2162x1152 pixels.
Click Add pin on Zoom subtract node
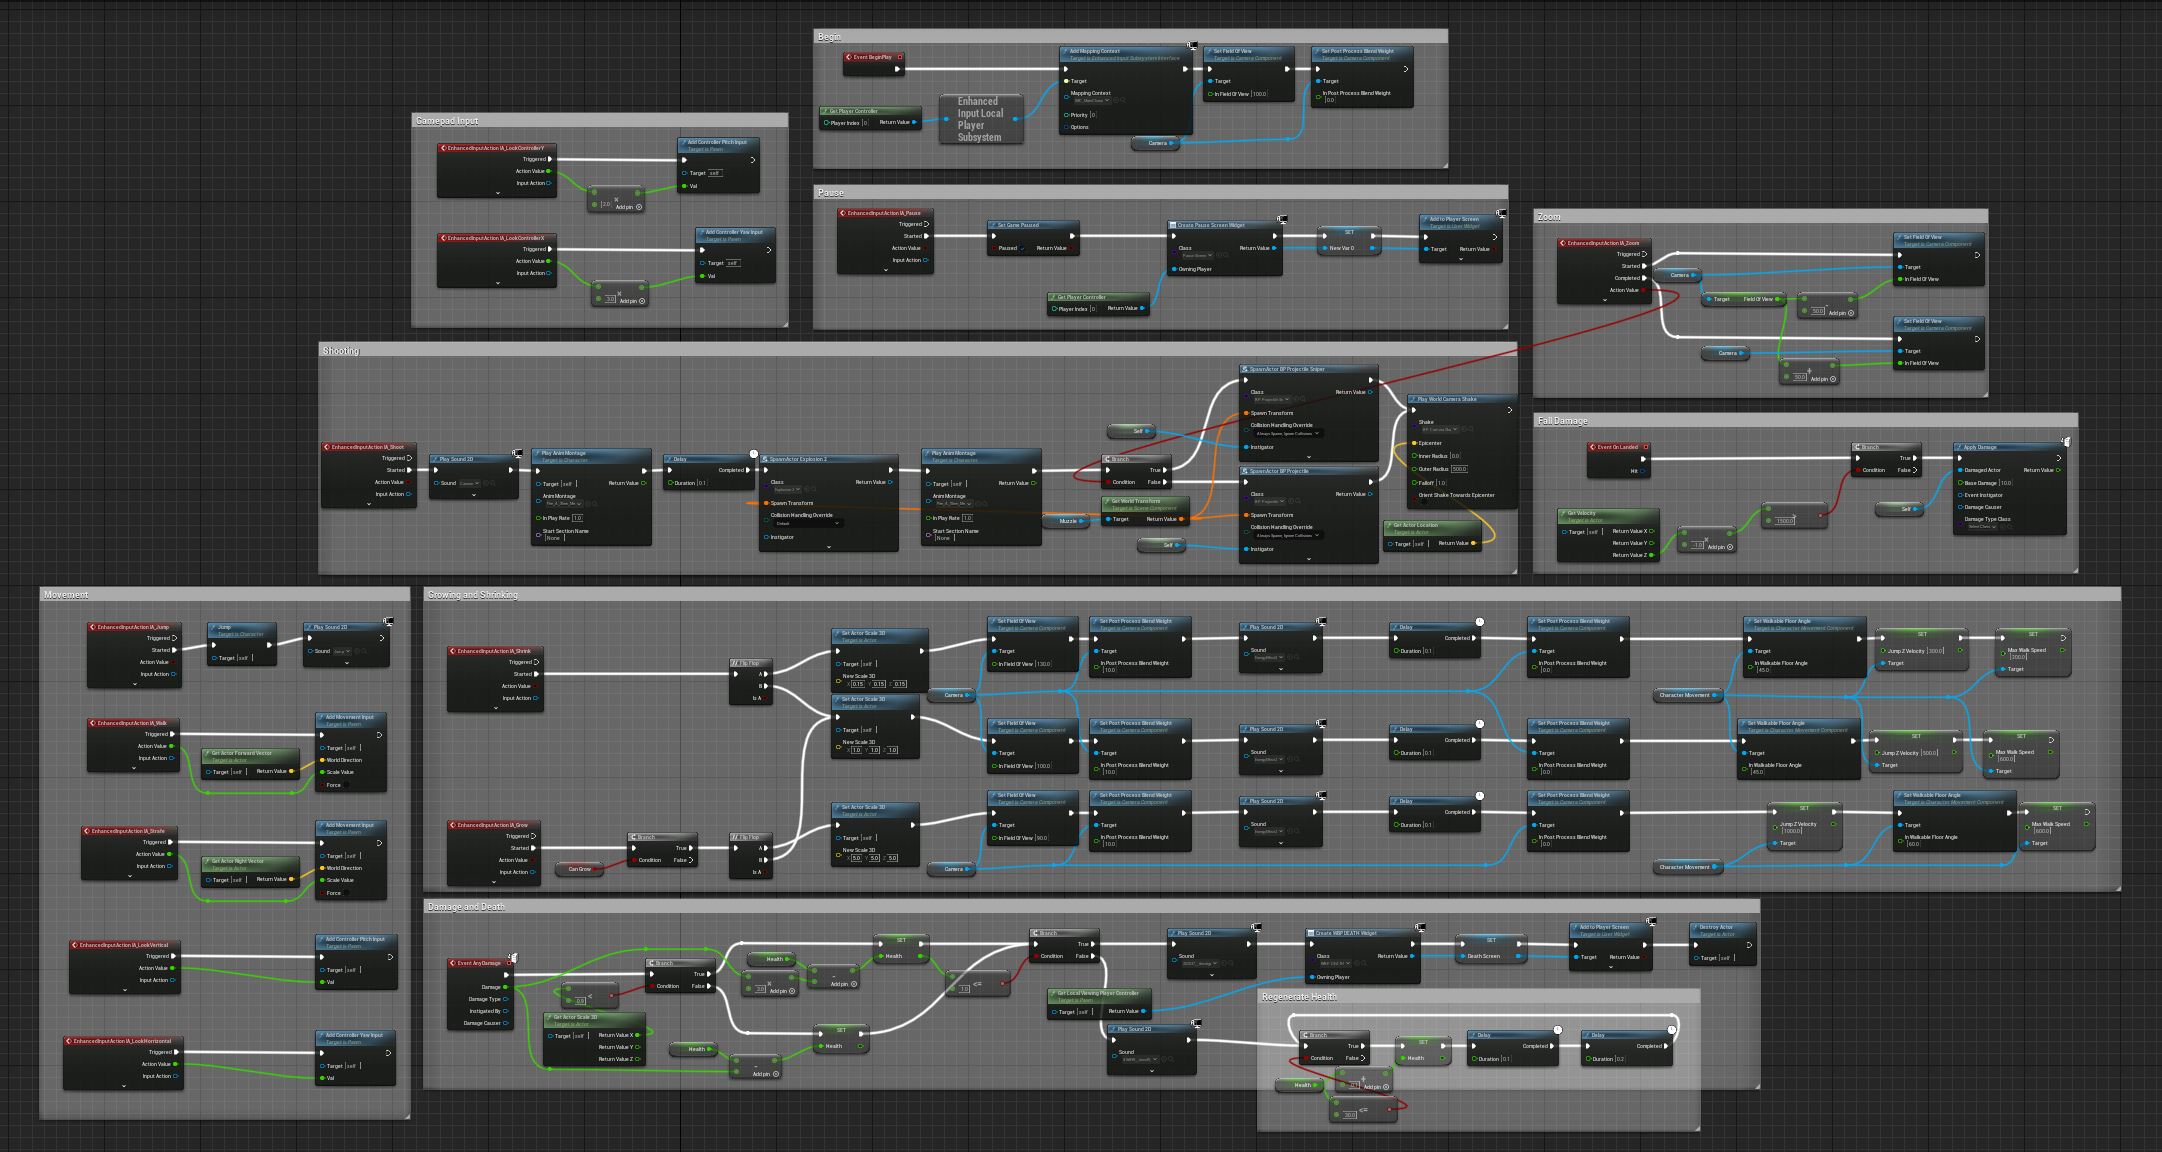(1851, 313)
